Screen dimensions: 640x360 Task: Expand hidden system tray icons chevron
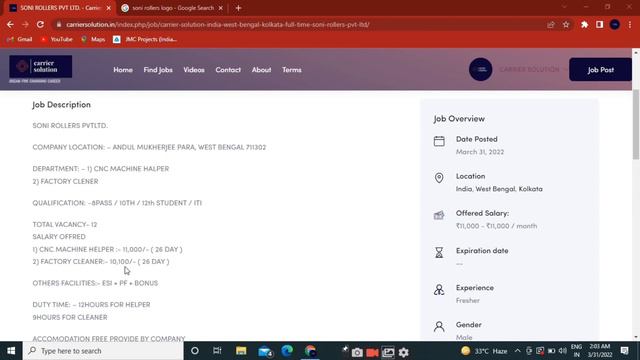click(x=518, y=351)
